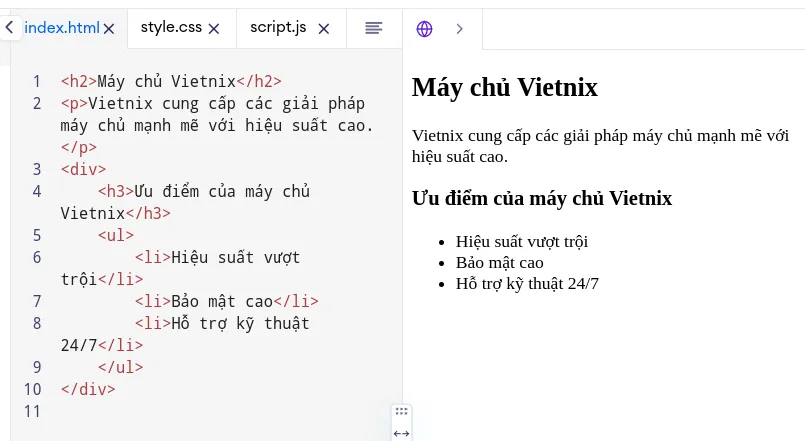Click 'Hiệu suất vượt trội' list item in preview
Viewport: 805px width, 441px height.
pyautogui.click(x=522, y=242)
